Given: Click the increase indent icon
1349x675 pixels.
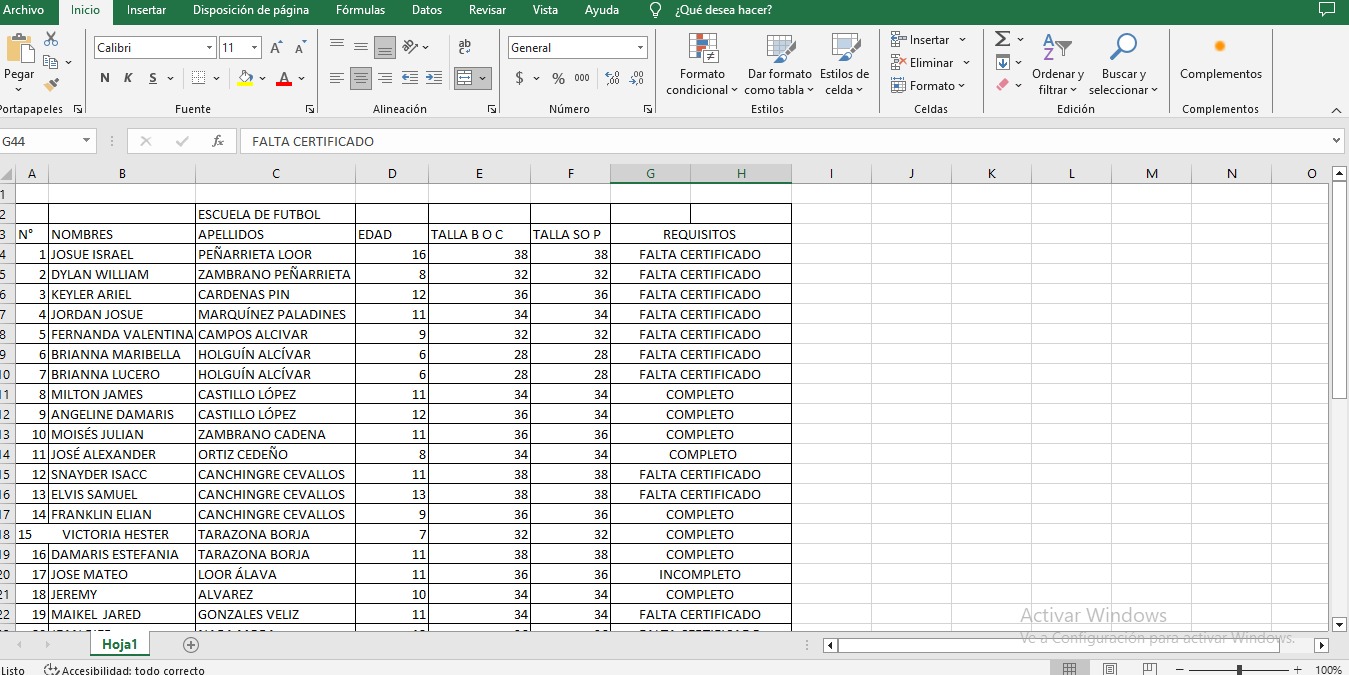Looking at the screenshot, I should (434, 78).
